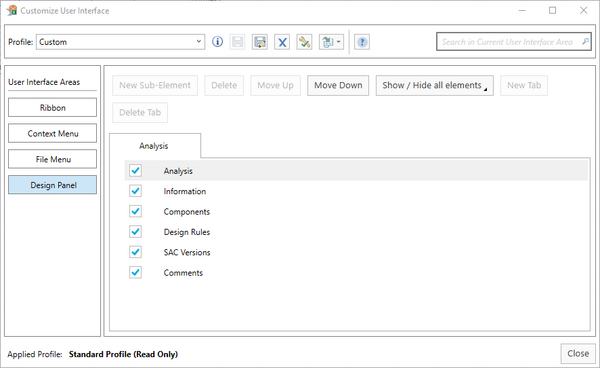Click the wrench and checkmark apply icon
The image size is (600, 368).
pos(304,42)
